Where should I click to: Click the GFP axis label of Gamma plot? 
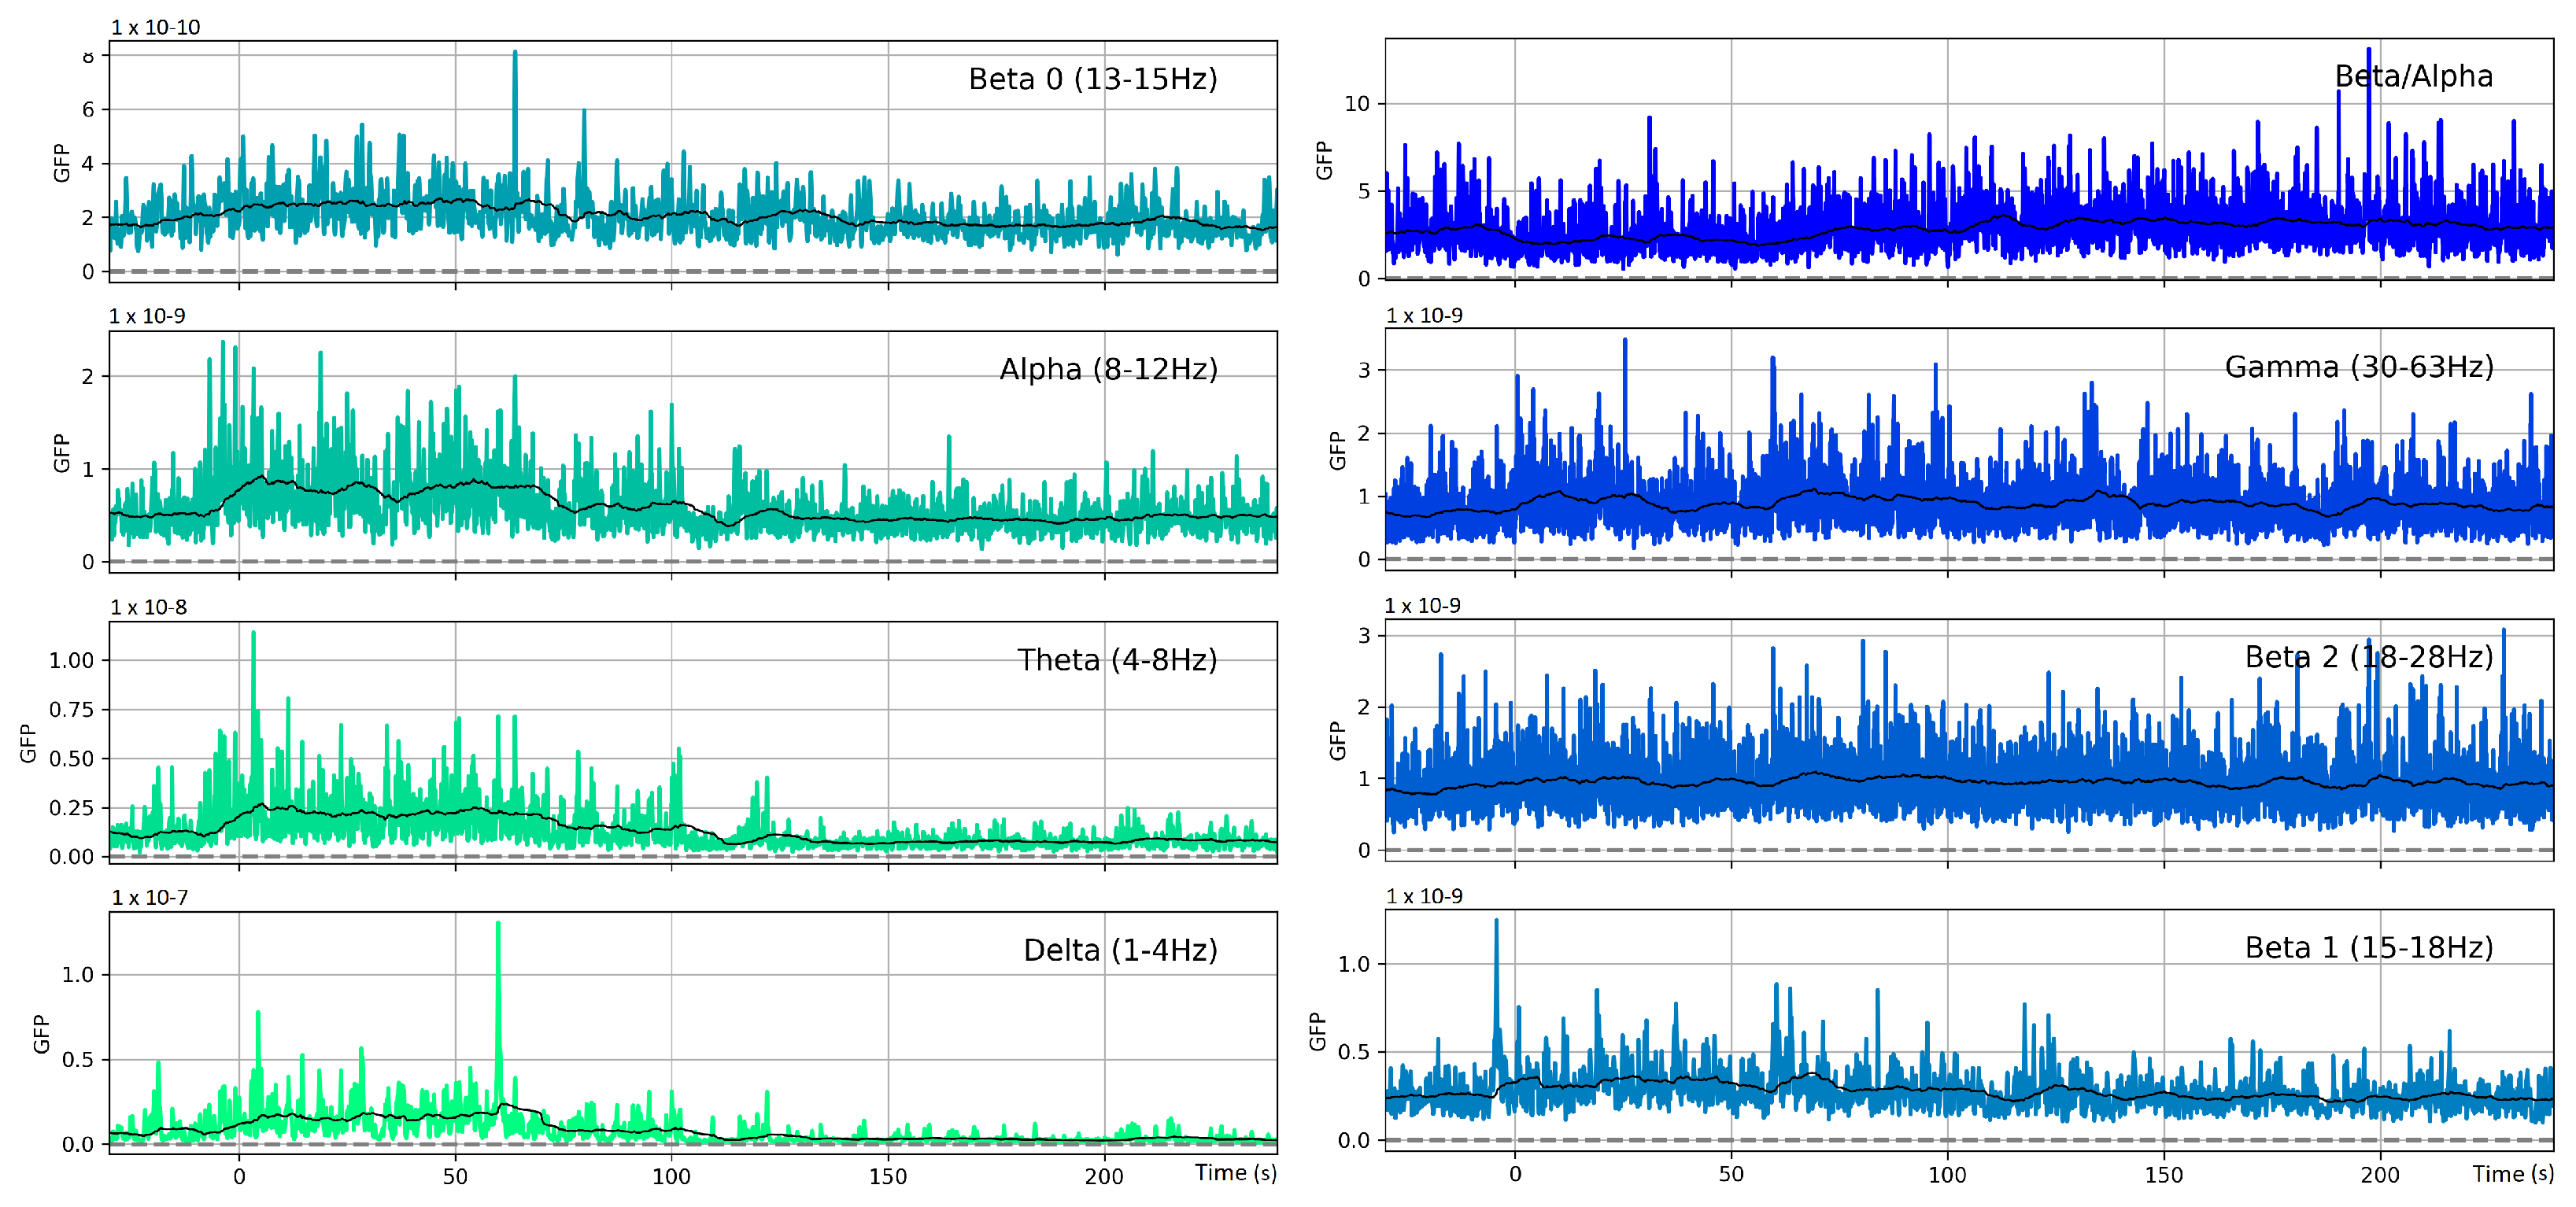click(x=1338, y=450)
